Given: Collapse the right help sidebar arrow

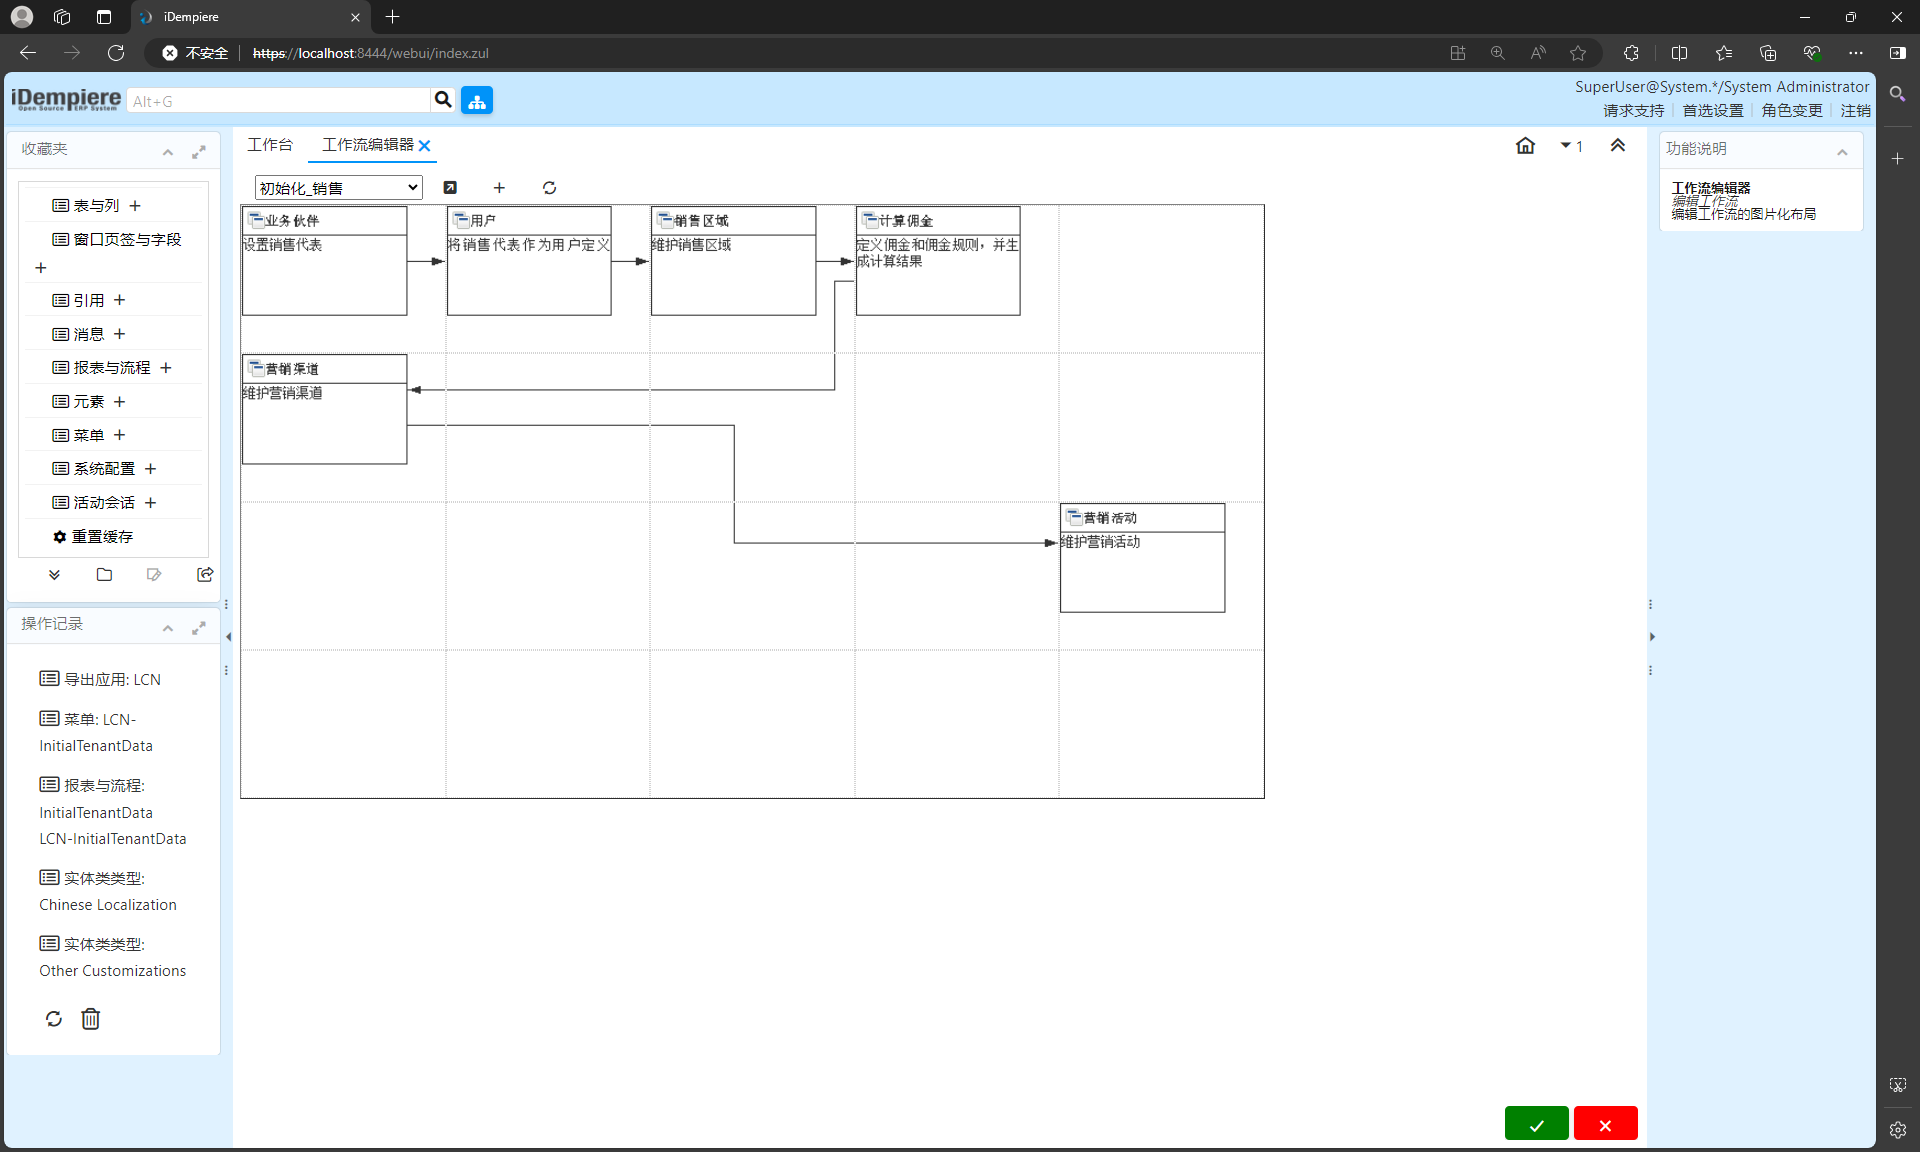Looking at the screenshot, I should click(x=1652, y=637).
